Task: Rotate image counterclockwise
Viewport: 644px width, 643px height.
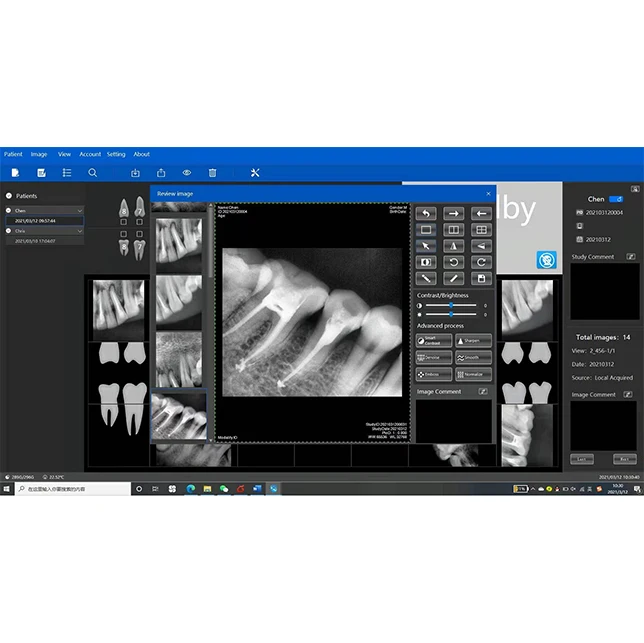Action: [x=453, y=262]
